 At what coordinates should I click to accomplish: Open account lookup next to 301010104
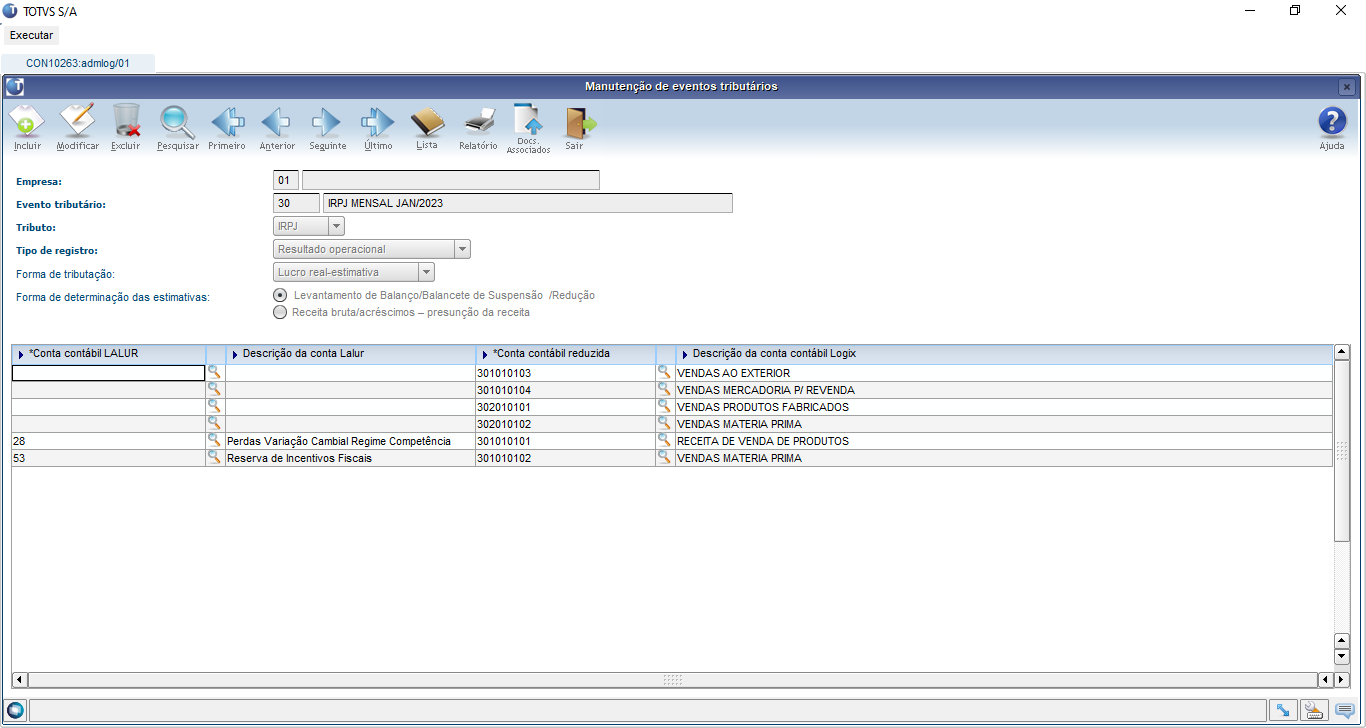point(664,389)
